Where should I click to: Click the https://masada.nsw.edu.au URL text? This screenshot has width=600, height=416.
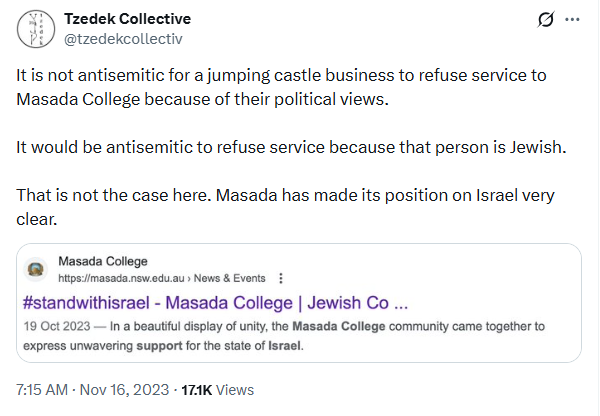[121, 278]
